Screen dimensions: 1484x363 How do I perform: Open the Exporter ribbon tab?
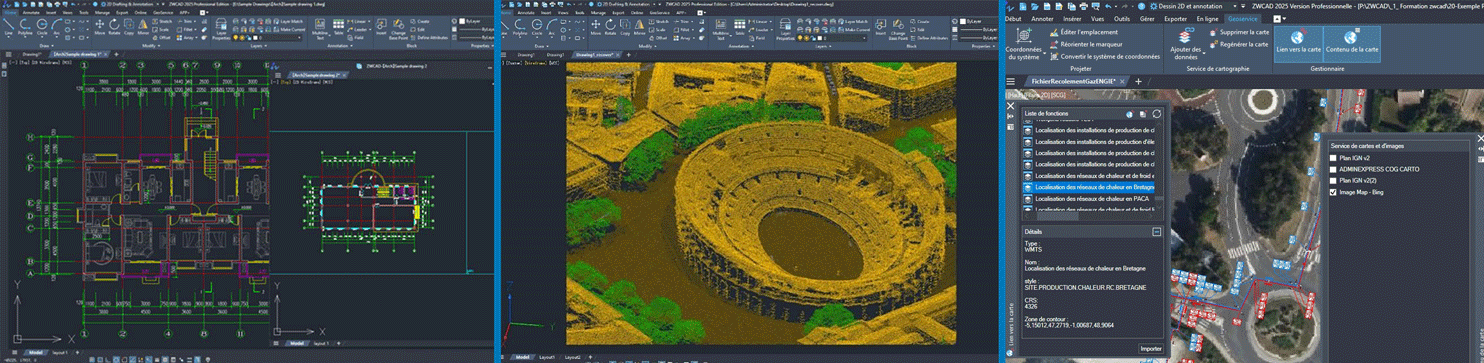1176,18
